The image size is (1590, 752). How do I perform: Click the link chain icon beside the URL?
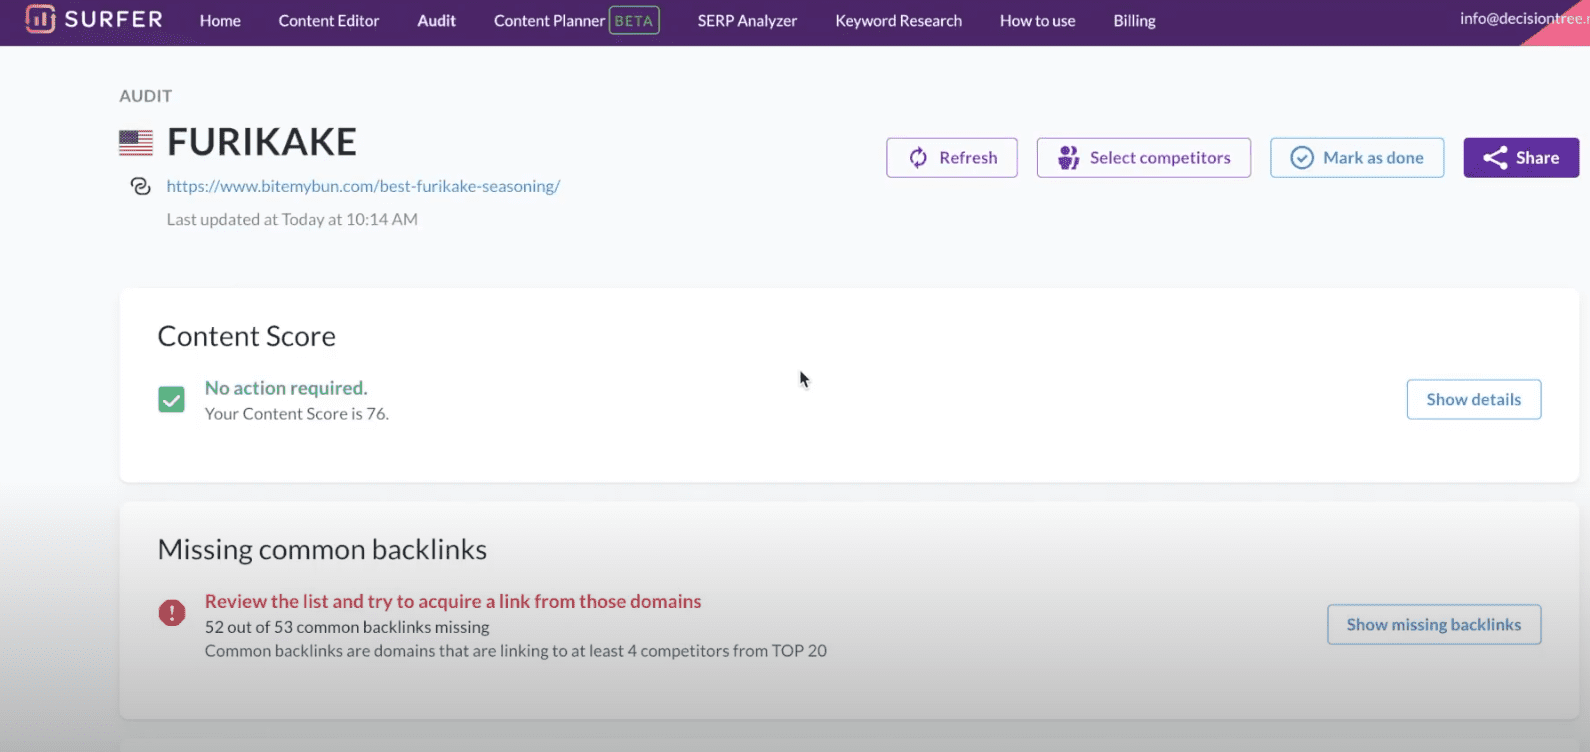141,186
